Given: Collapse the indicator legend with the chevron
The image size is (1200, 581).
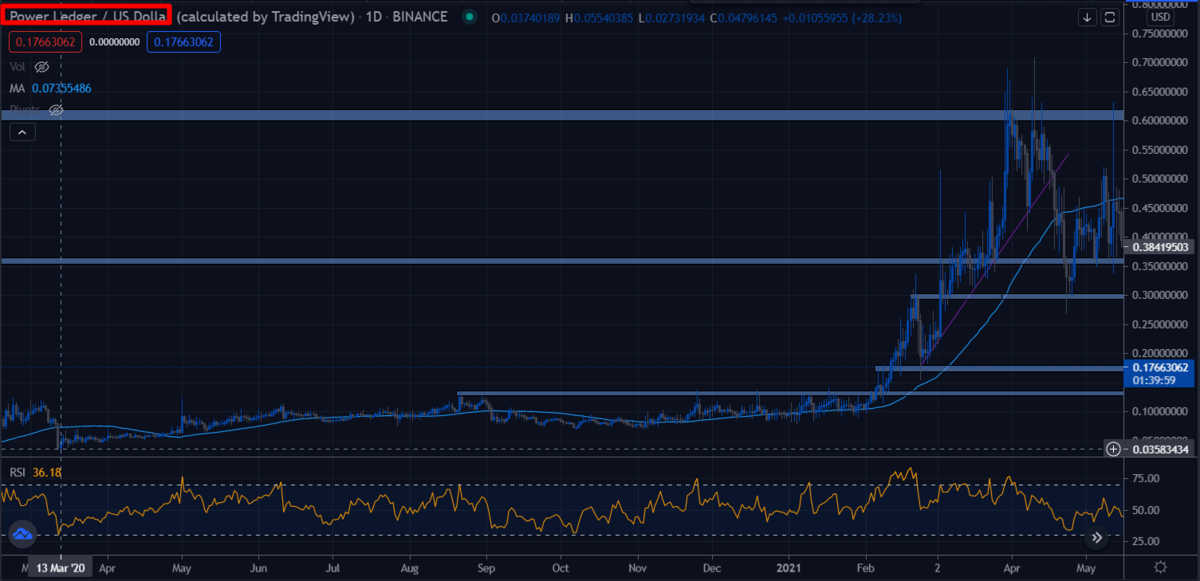Looking at the screenshot, I should 22,132.
